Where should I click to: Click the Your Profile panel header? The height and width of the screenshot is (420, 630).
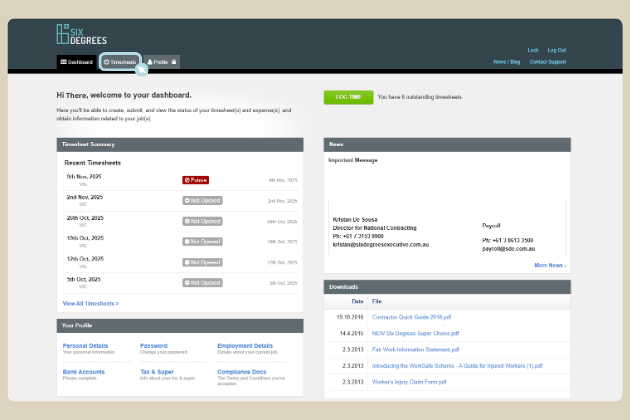[180, 326]
